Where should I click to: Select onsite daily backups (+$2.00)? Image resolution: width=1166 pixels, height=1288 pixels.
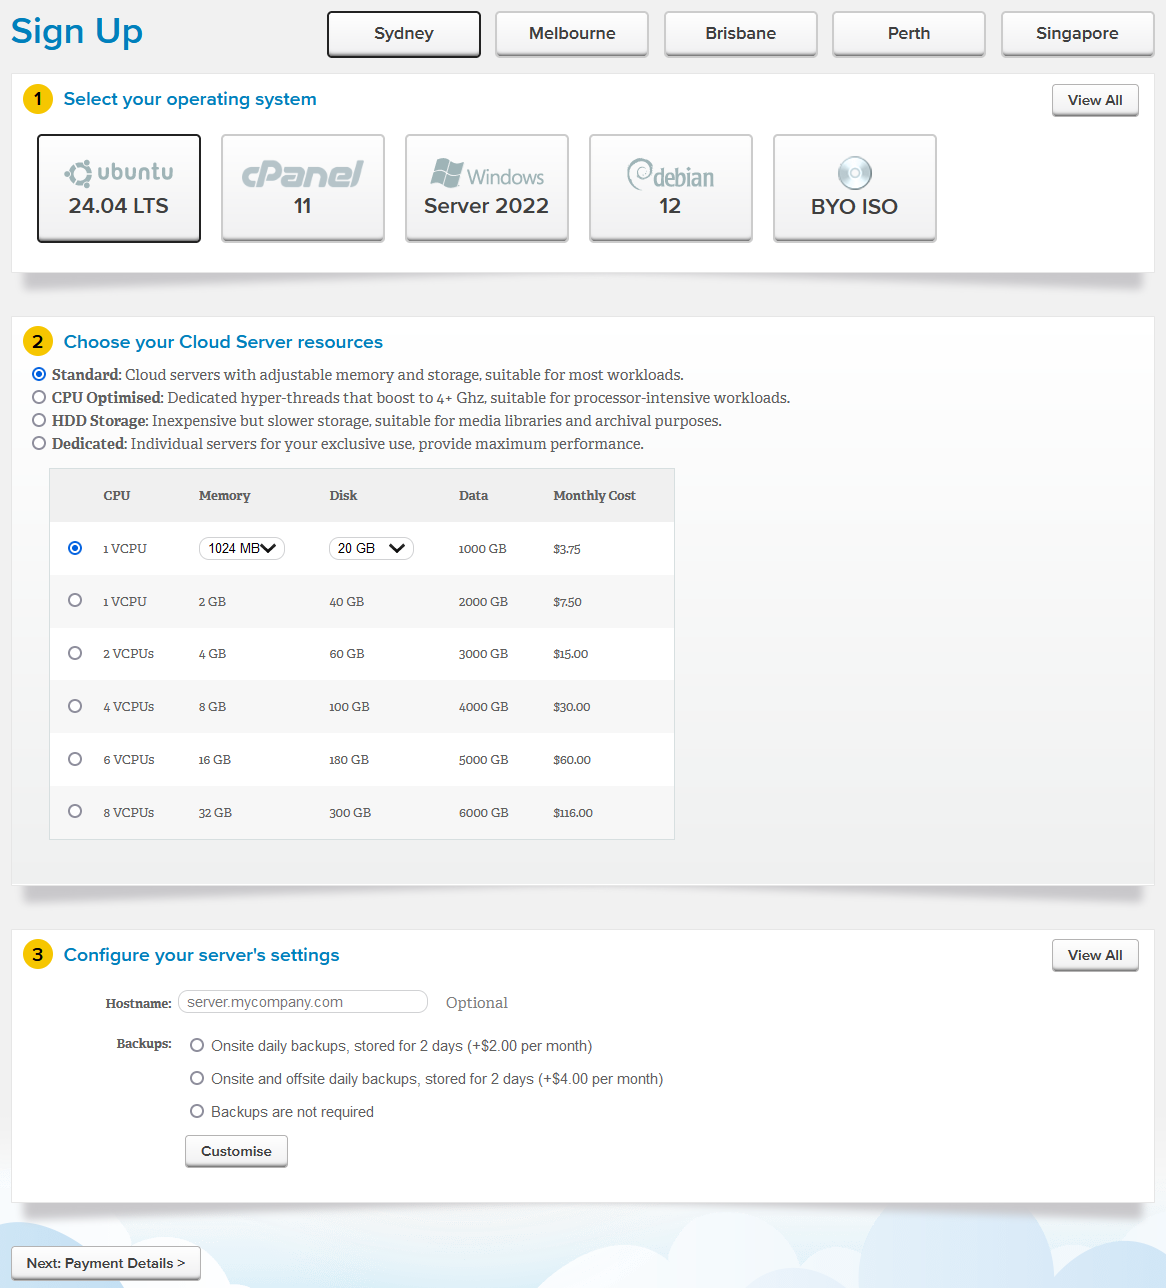coord(197,1046)
